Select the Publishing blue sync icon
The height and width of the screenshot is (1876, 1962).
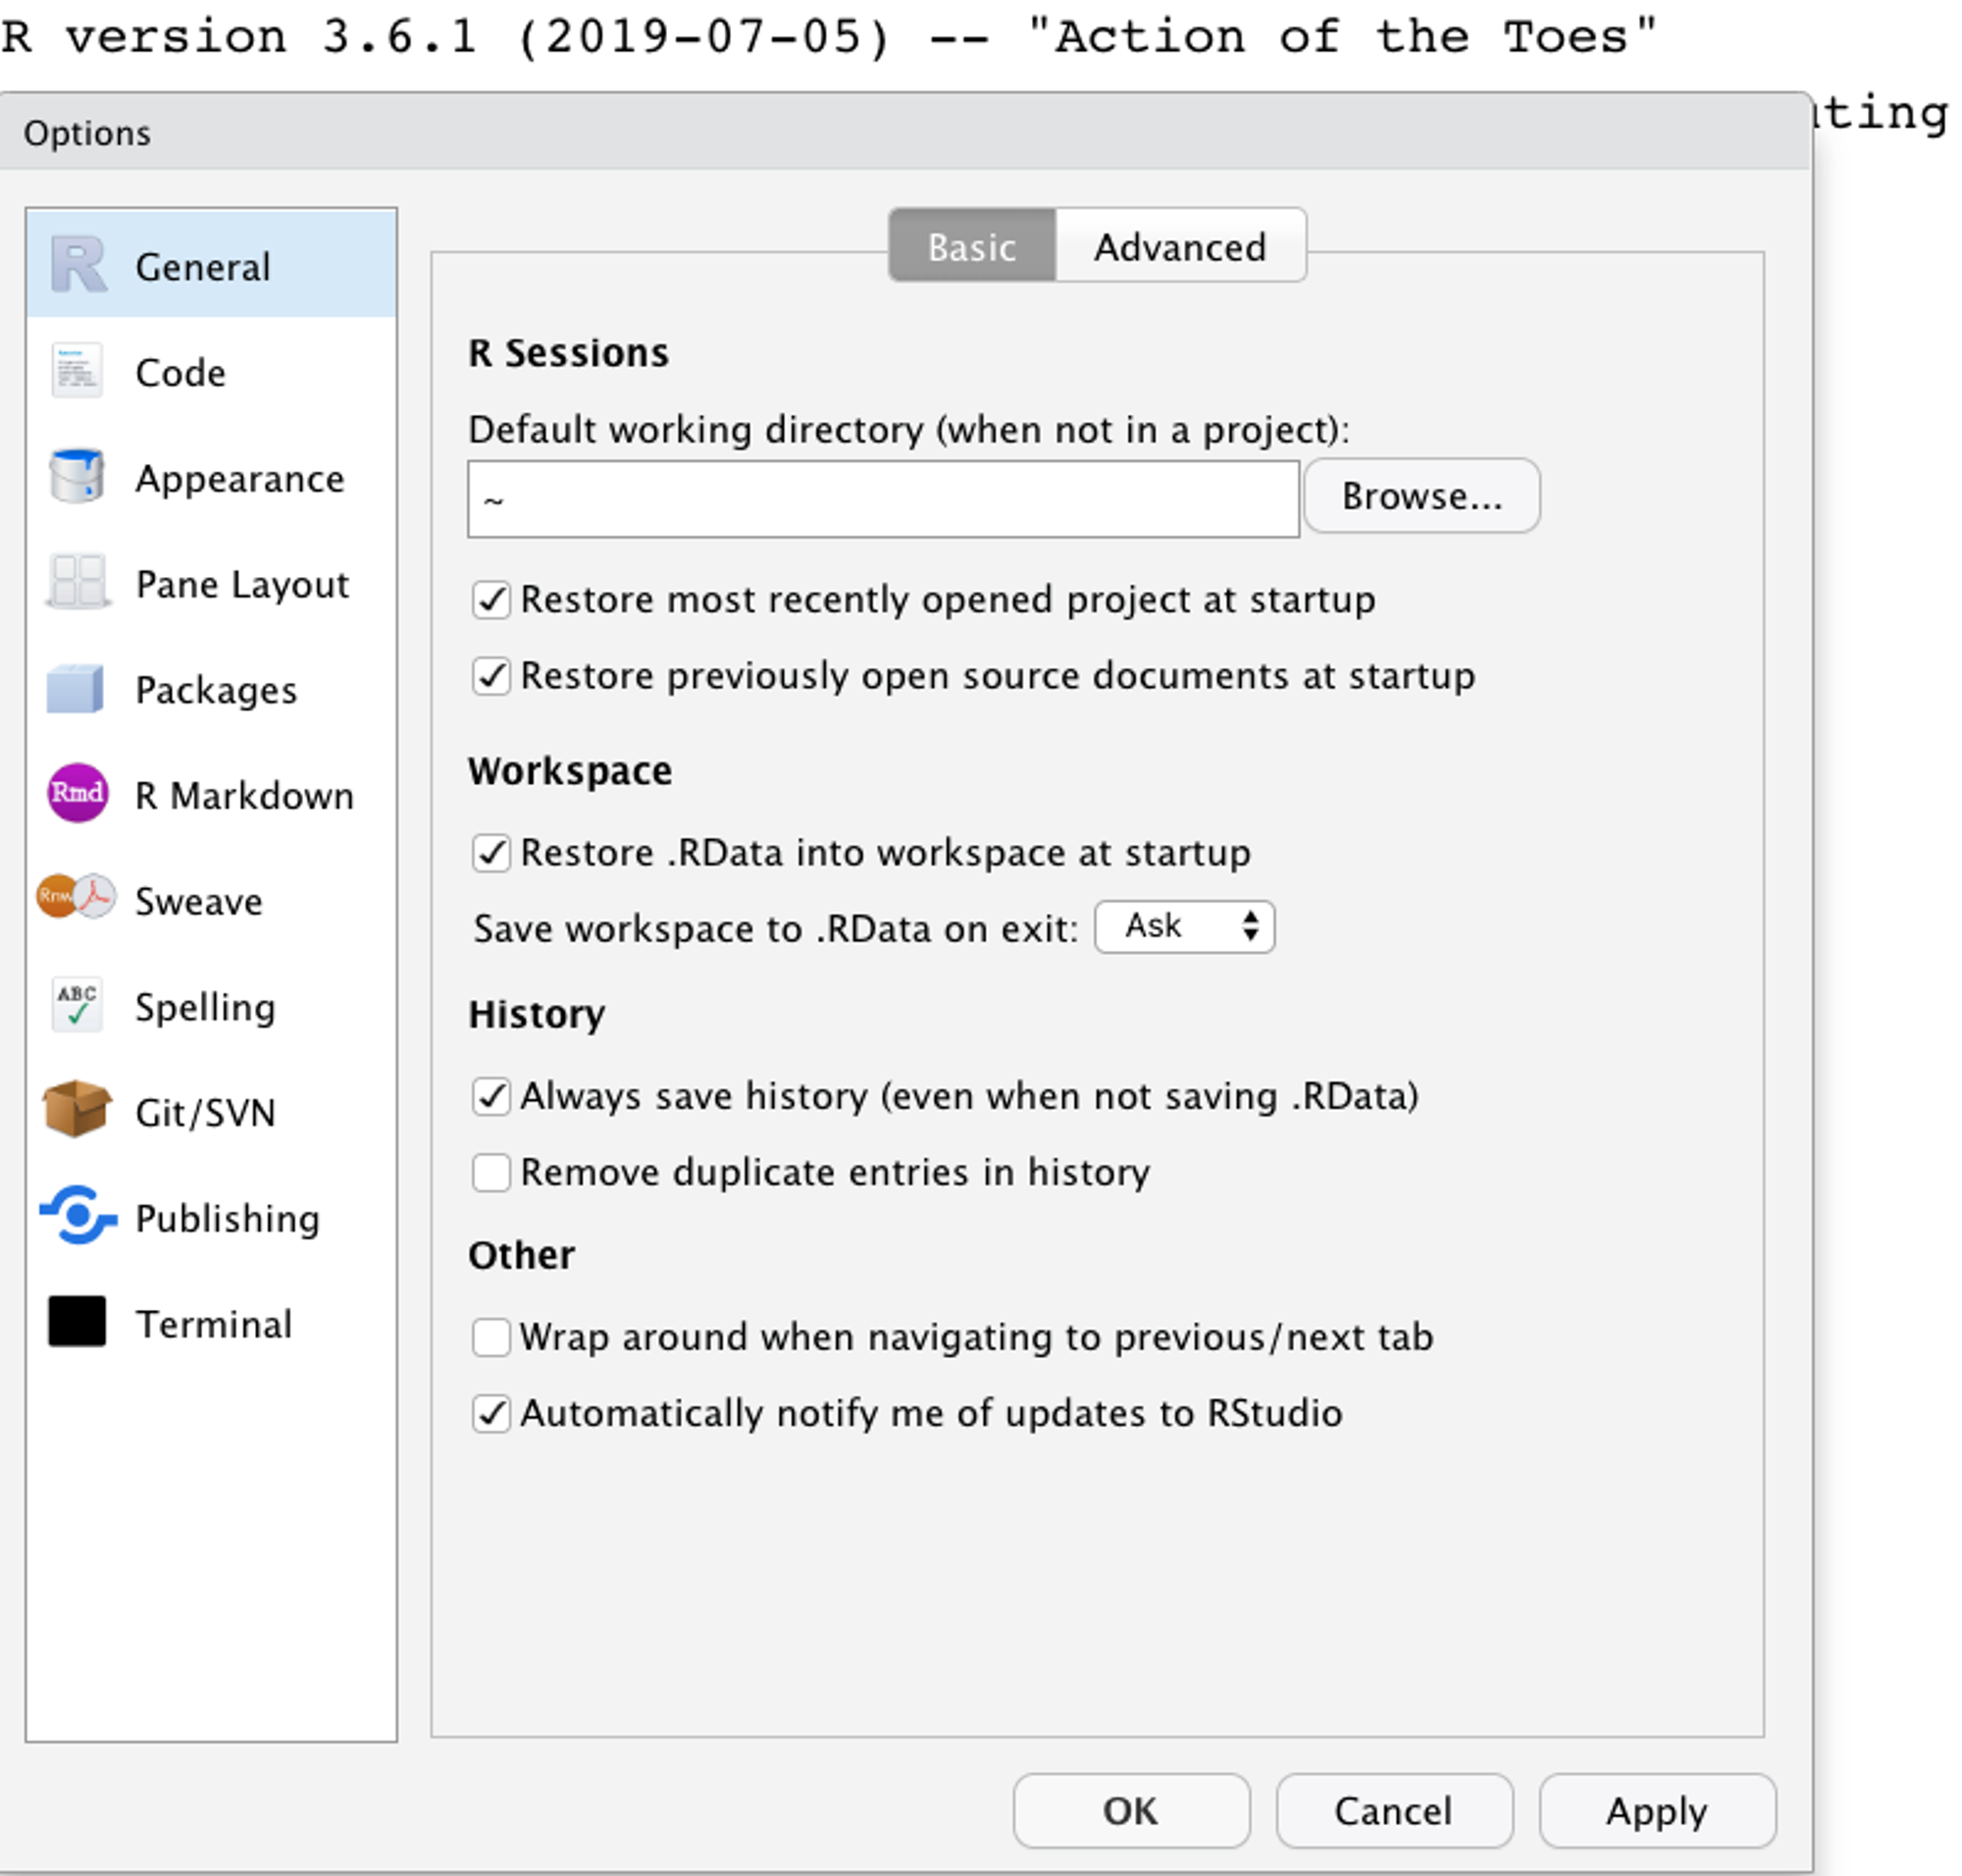[x=78, y=1216]
